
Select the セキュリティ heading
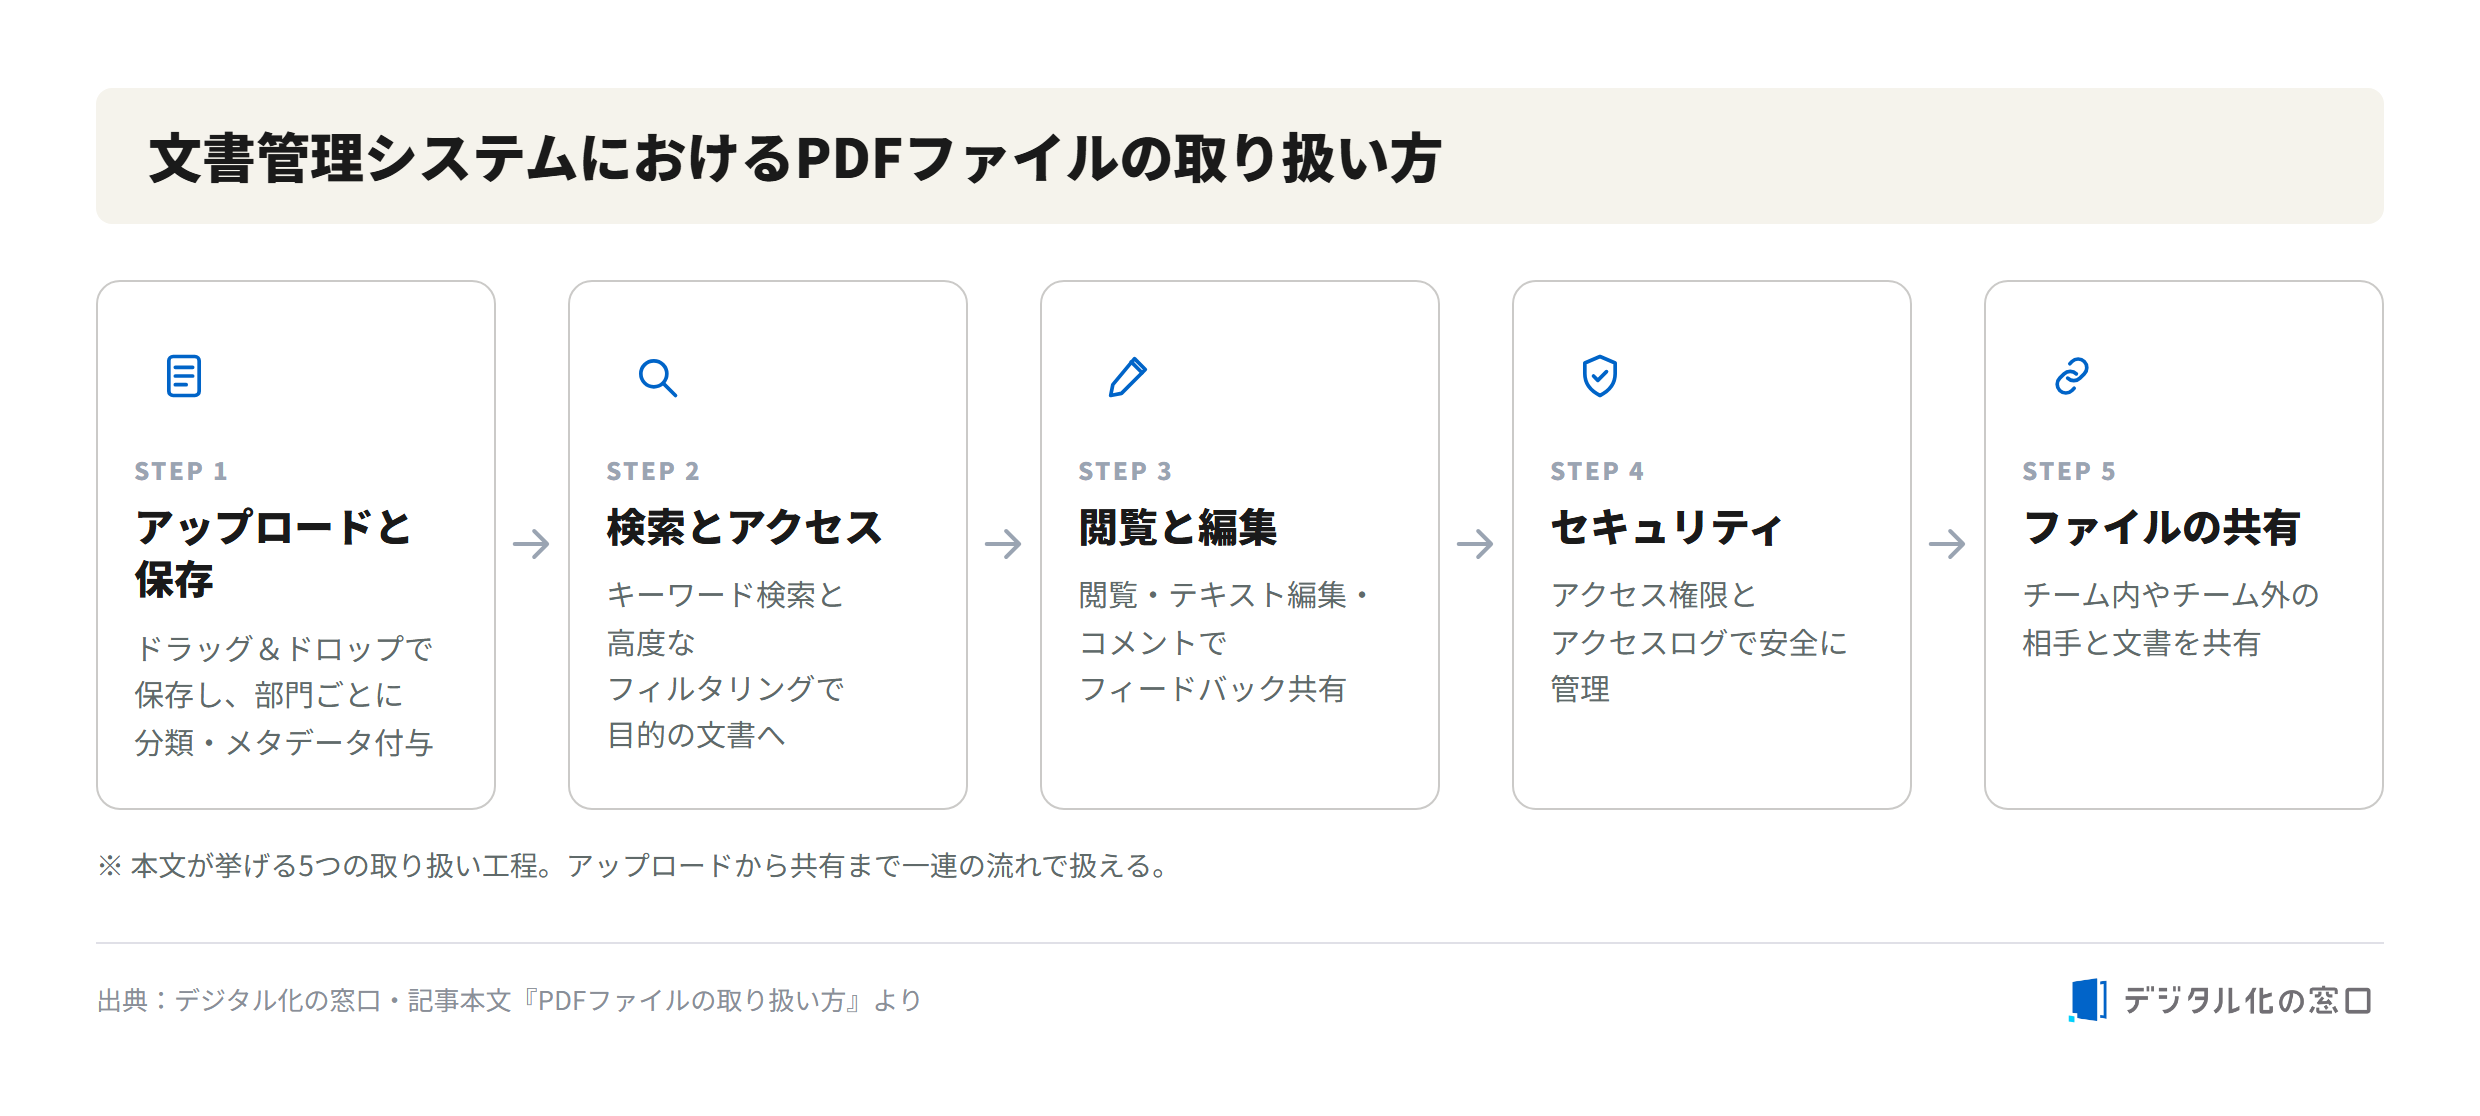[1667, 528]
